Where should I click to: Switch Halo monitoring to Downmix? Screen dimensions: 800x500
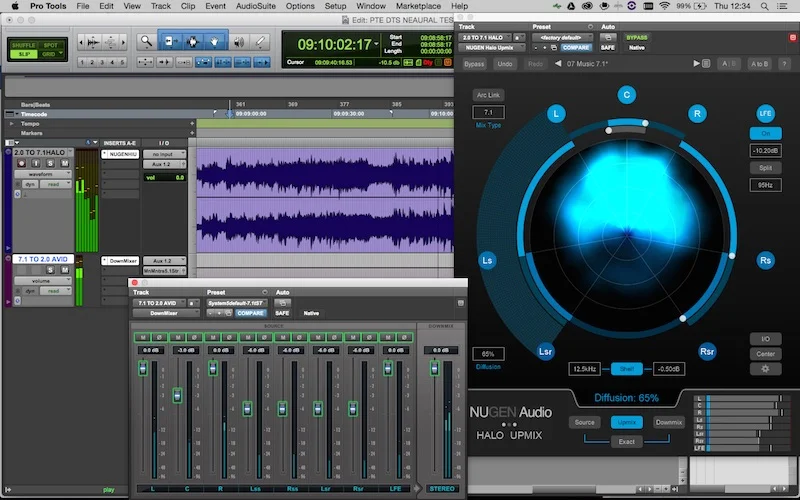coord(669,422)
